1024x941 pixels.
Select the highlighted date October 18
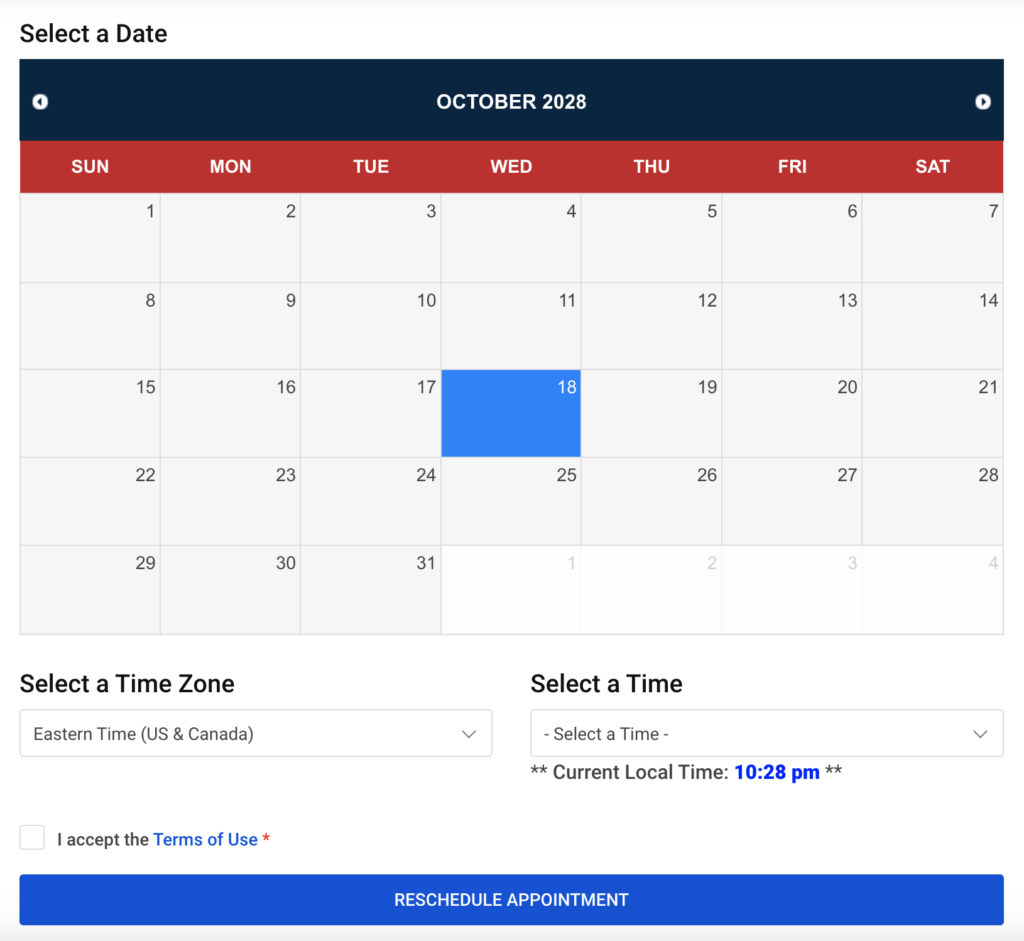click(x=511, y=414)
